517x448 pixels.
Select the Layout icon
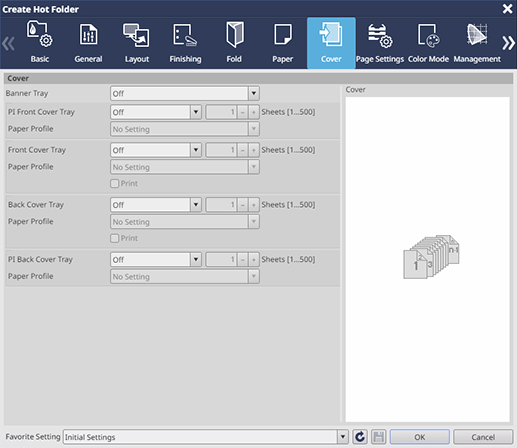click(x=137, y=43)
